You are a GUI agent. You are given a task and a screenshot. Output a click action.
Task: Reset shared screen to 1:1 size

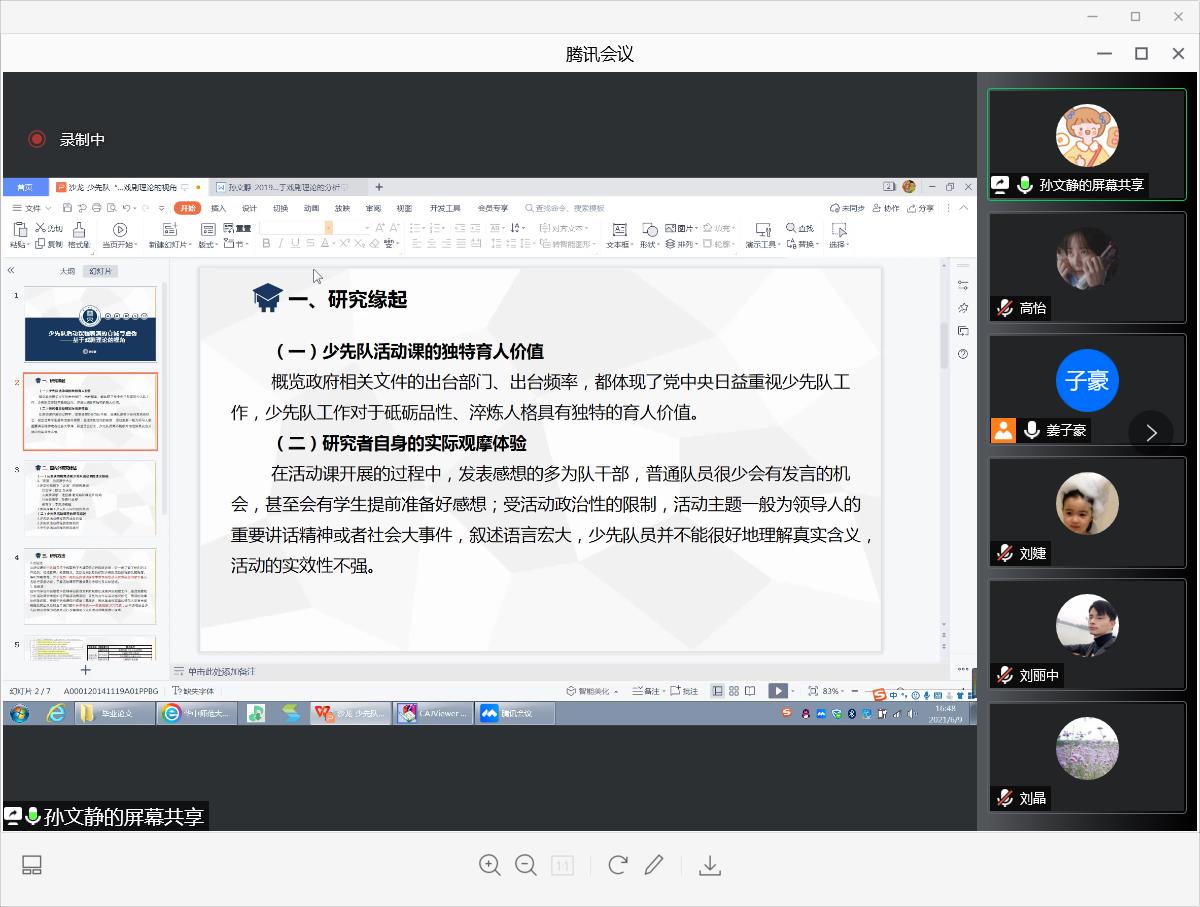(x=562, y=866)
